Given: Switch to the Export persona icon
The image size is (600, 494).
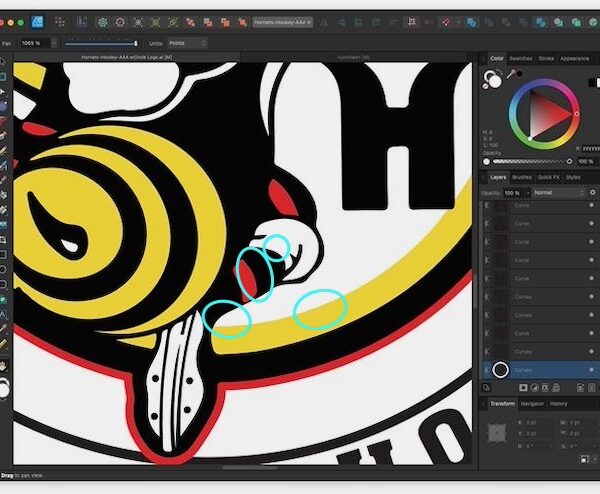Looking at the screenshot, I should pos(81,23).
